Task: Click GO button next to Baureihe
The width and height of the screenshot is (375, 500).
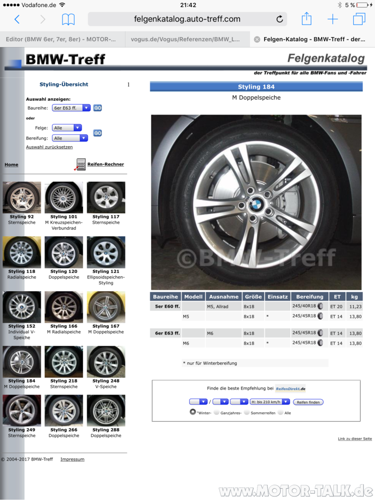Action: tap(97, 108)
